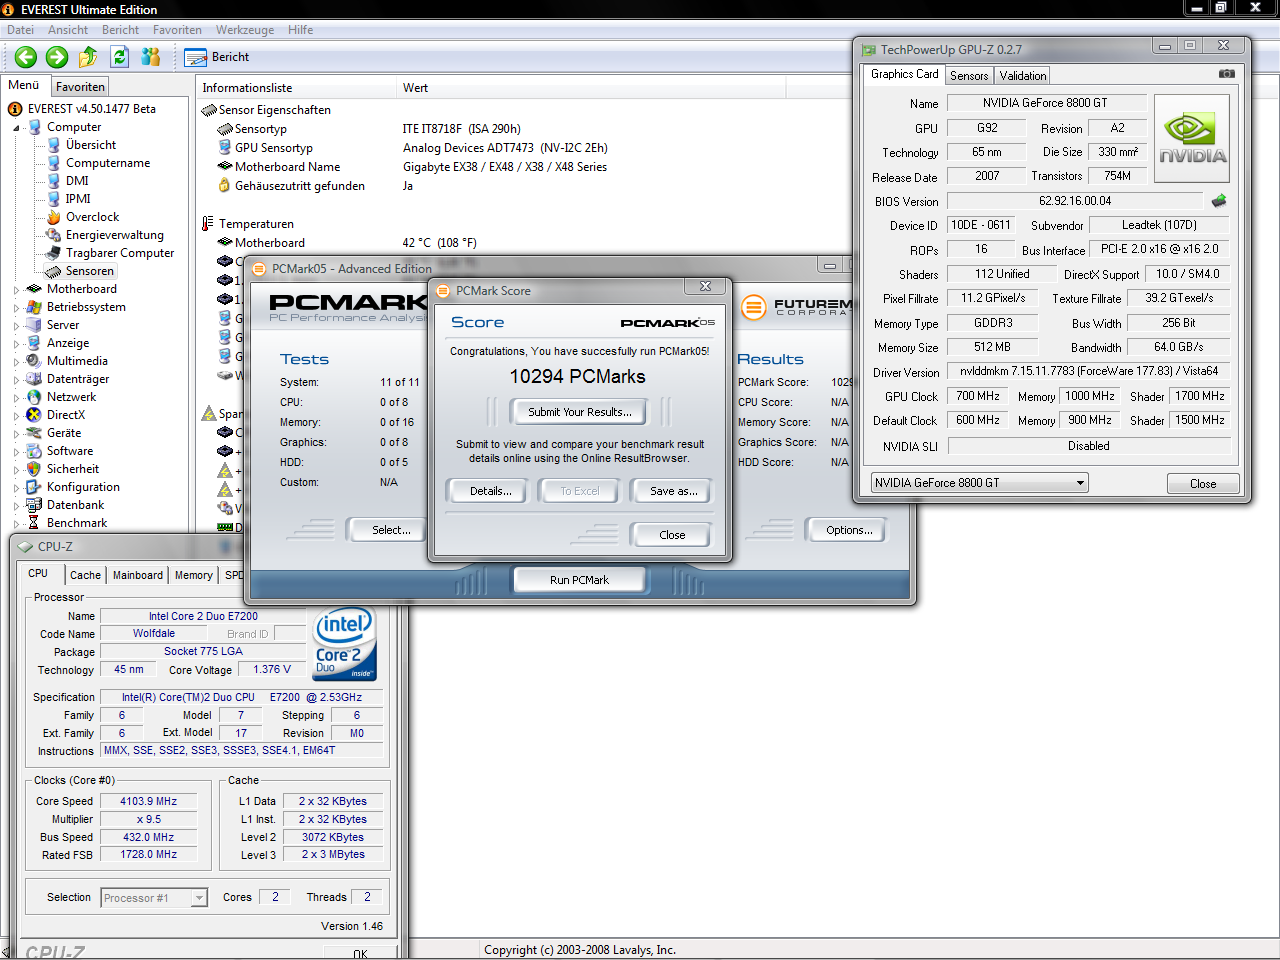This screenshot has height=960, width=1280.
Task: Click the Gehäusezutritt gefunden lock icon
Action: pyautogui.click(x=225, y=186)
